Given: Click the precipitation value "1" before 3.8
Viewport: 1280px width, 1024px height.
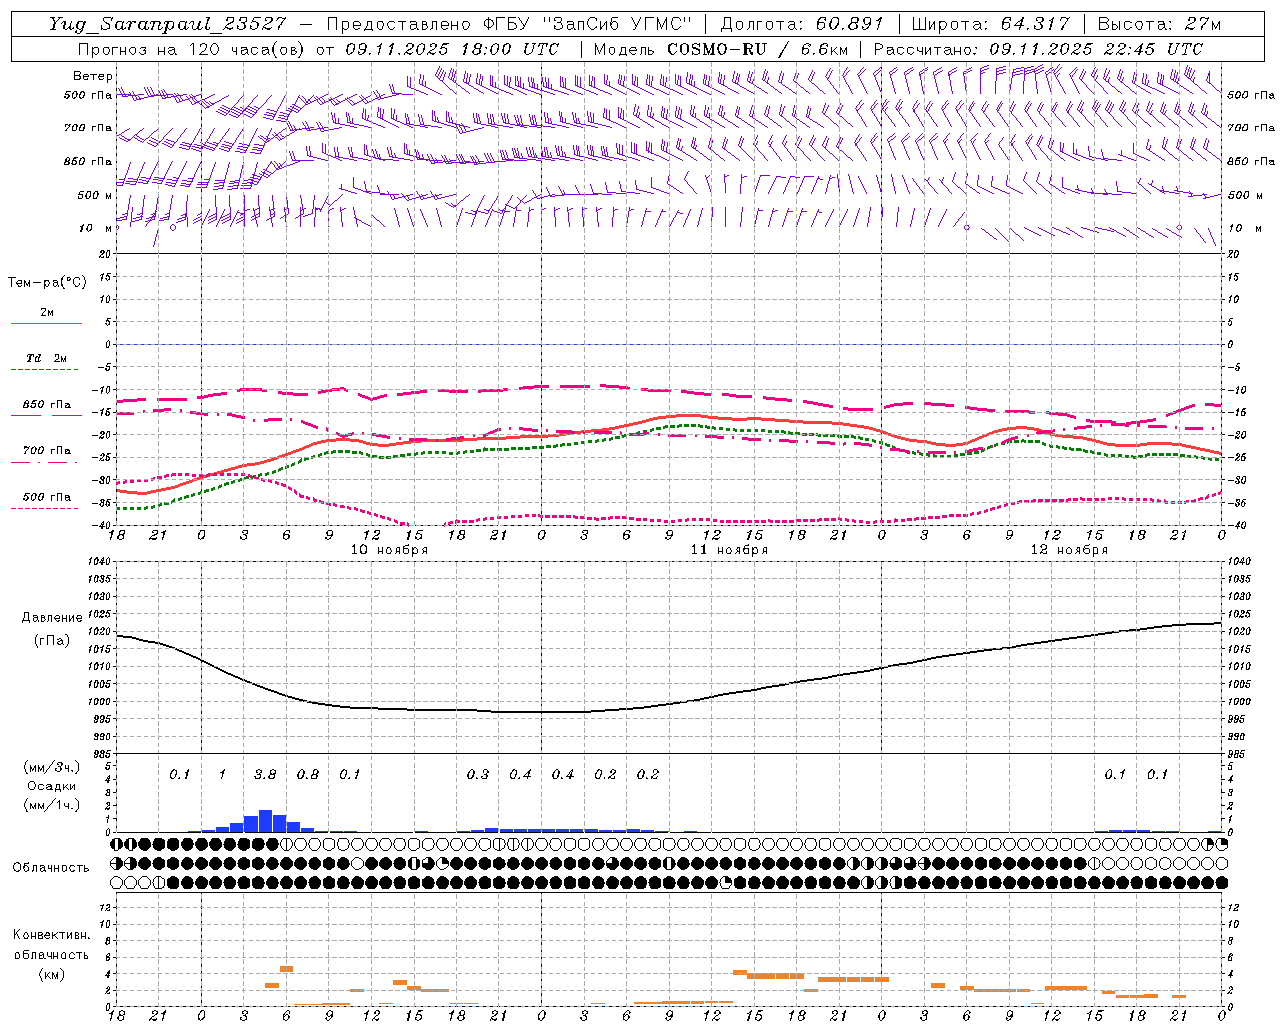Looking at the screenshot, I should 222,775.
